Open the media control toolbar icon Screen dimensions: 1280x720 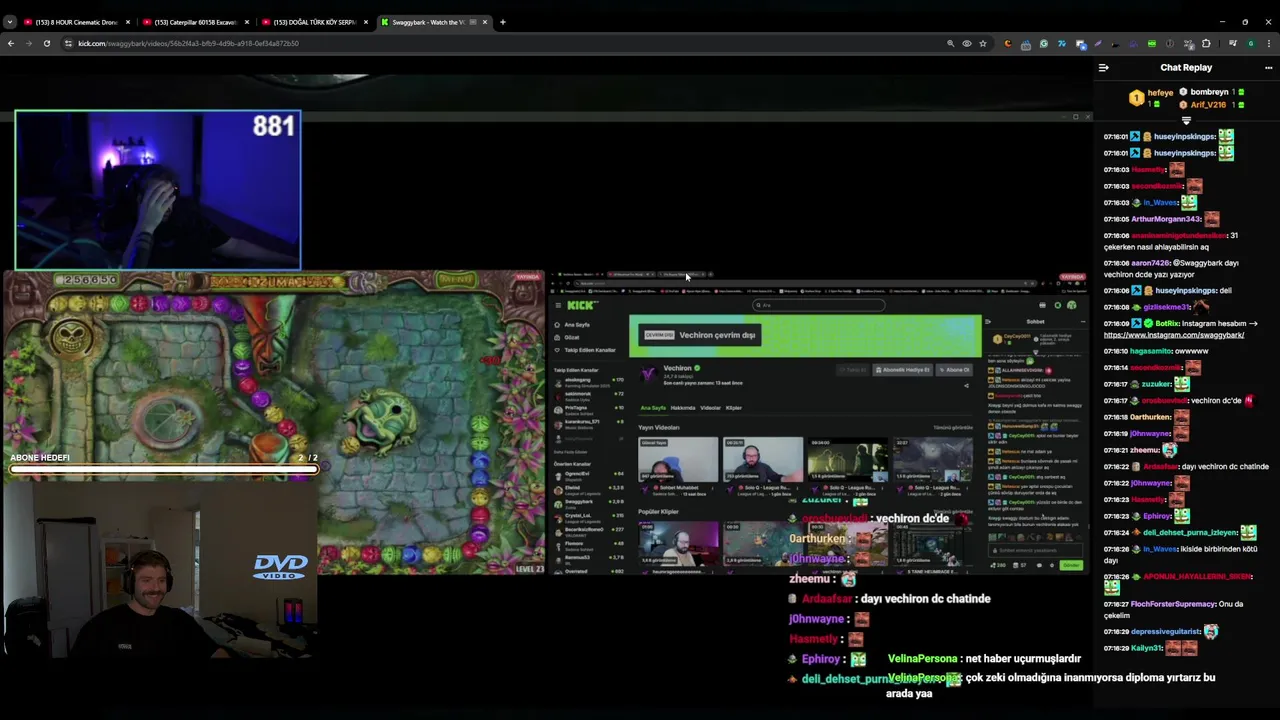(1232, 44)
